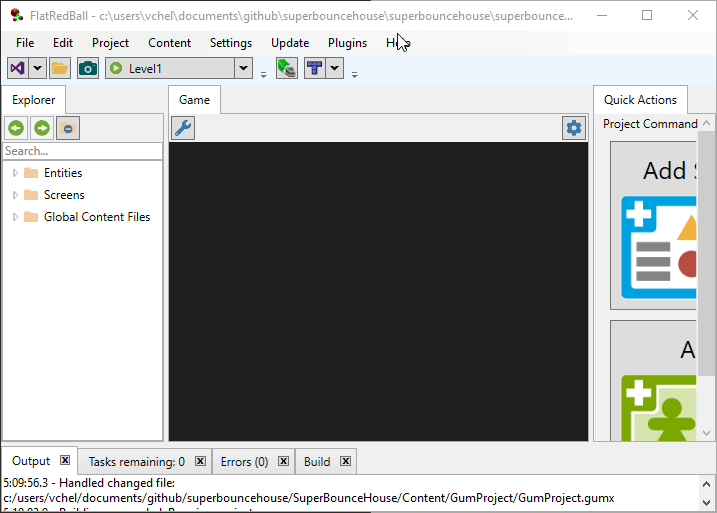Click the camera screenshot toolbar icon
Screen dimensions: 717x513
point(88,69)
